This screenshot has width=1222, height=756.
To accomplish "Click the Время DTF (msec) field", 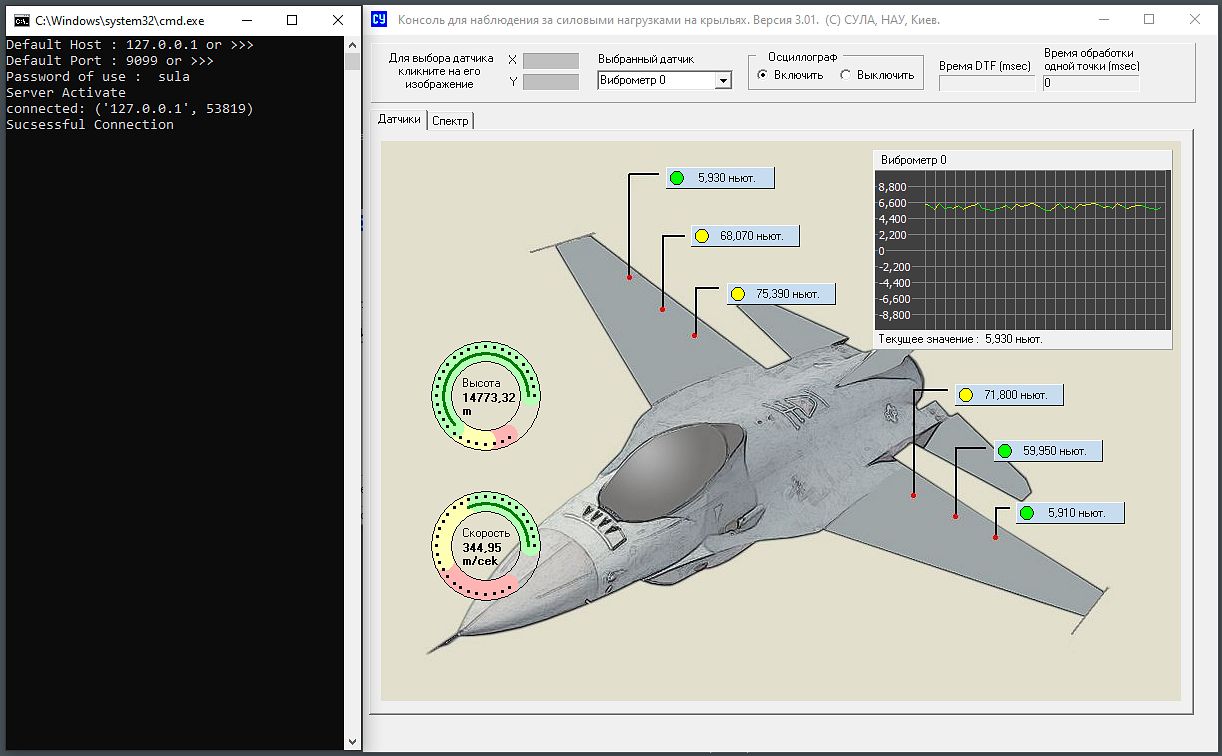I will coord(986,84).
